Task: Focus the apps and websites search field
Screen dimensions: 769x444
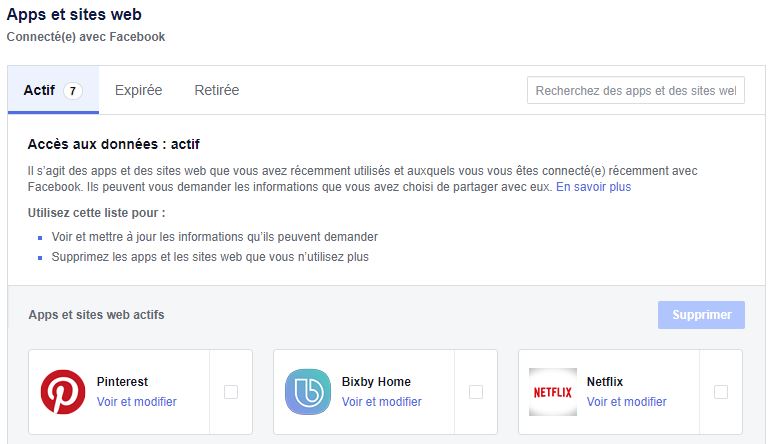Action: (636, 90)
